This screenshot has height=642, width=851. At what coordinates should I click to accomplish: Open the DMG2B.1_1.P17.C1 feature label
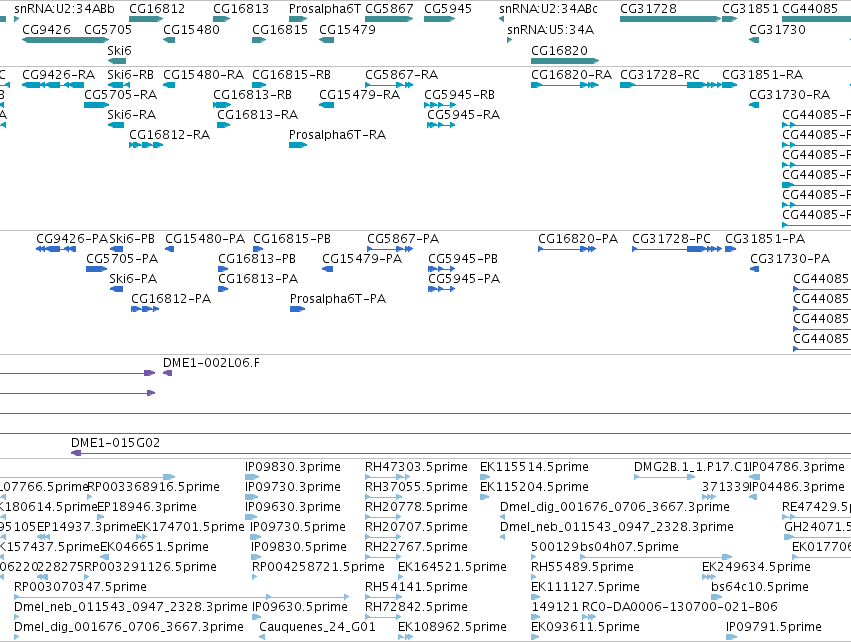click(x=691, y=467)
